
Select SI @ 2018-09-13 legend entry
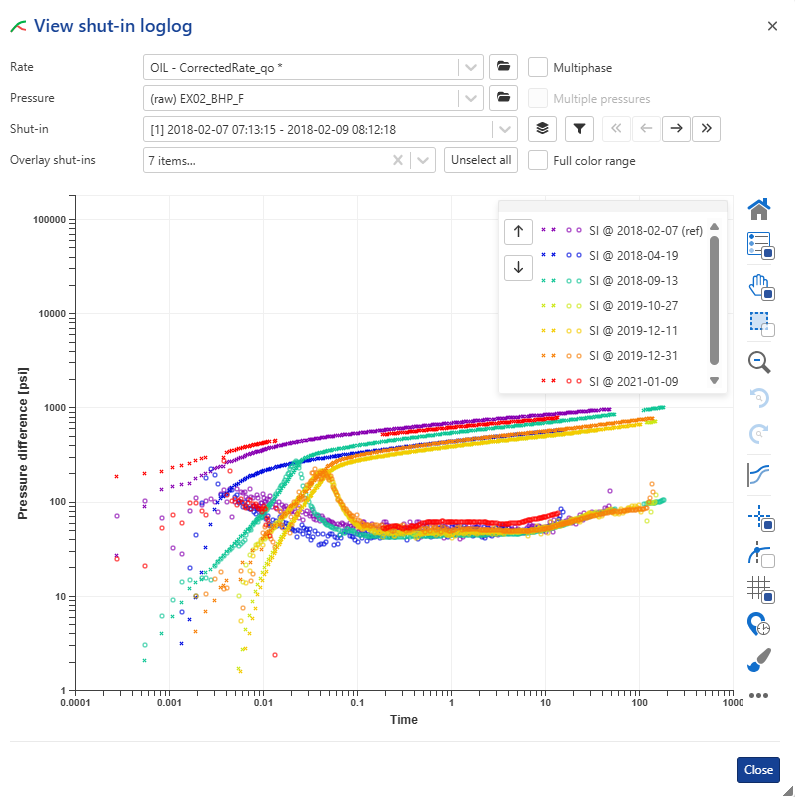tap(633, 280)
